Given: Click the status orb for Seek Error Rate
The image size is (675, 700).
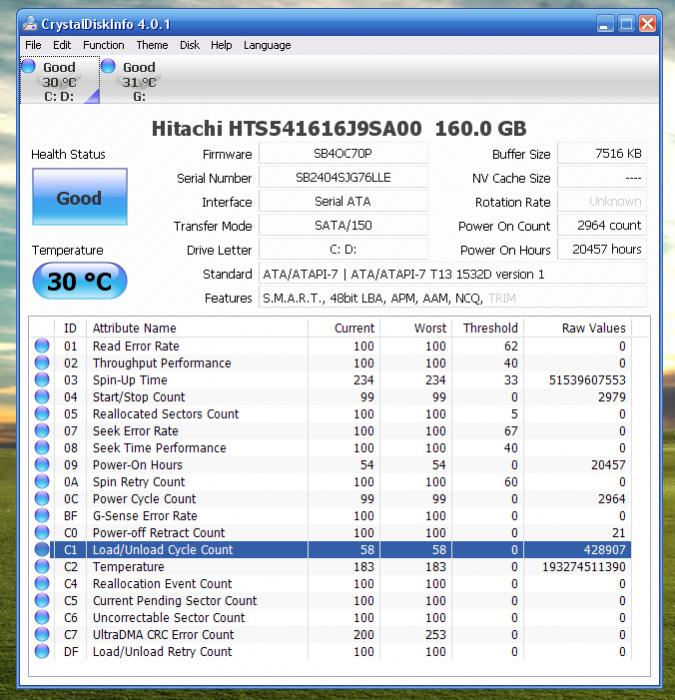Looking at the screenshot, I should [x=42, y=431].
